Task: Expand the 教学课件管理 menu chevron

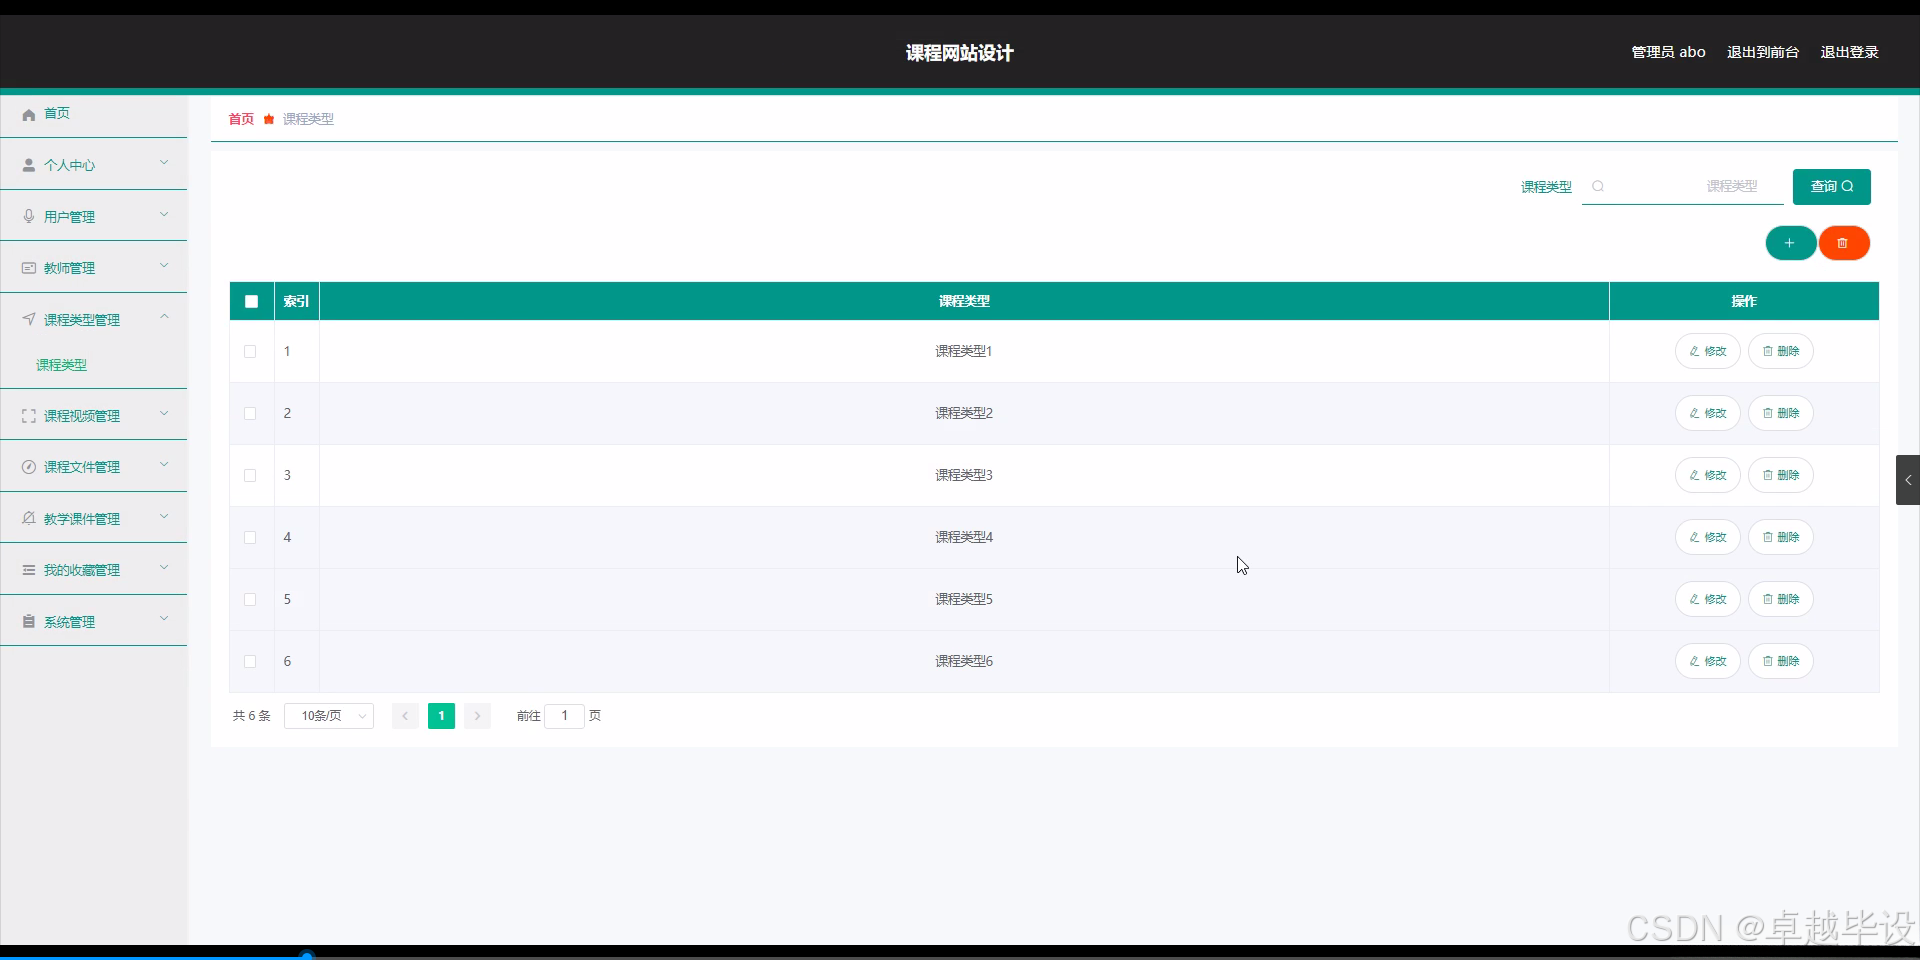Action: (x=164, y=516)
